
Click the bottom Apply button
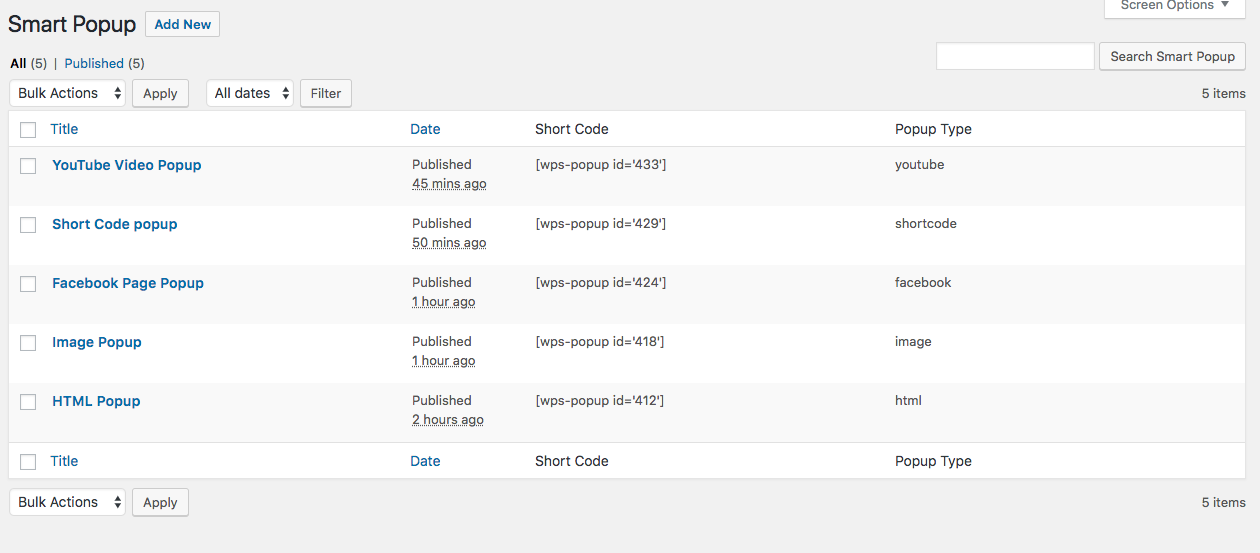160,502
